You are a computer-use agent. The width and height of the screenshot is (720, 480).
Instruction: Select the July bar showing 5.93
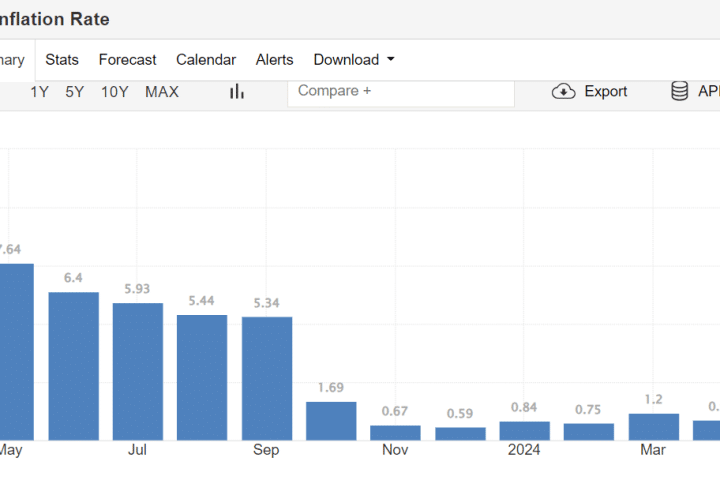point(138,371)
